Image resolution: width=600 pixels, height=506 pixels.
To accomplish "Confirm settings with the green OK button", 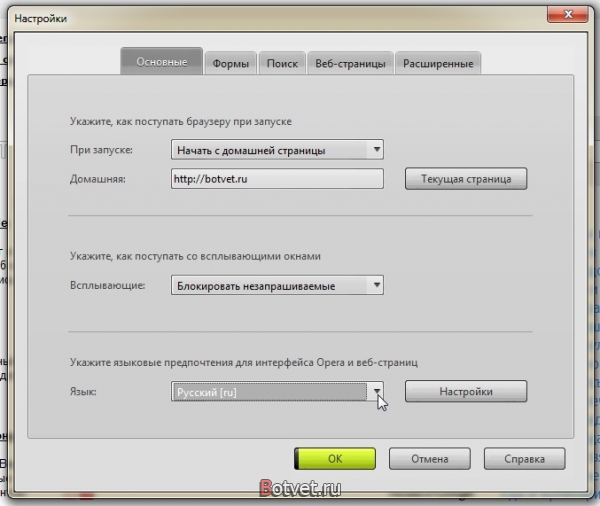I will [334, 459].
